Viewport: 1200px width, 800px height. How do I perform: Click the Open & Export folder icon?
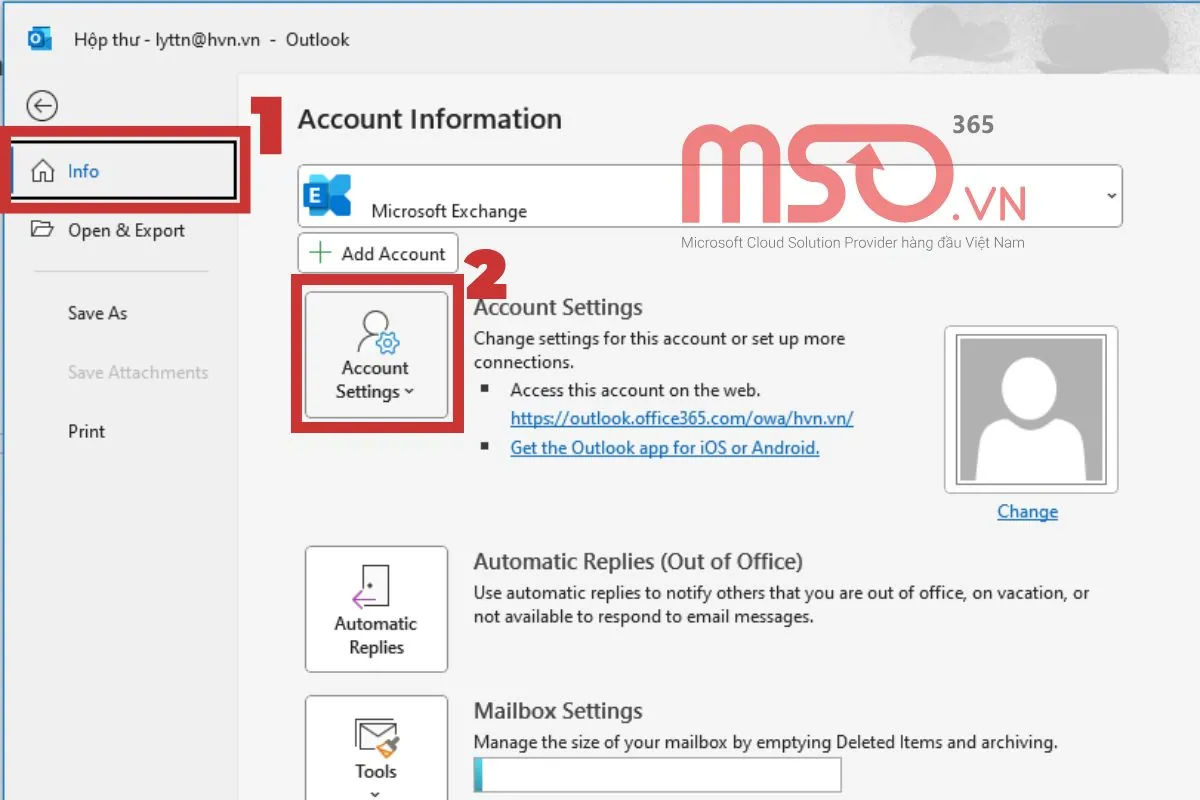pos(42,230)
